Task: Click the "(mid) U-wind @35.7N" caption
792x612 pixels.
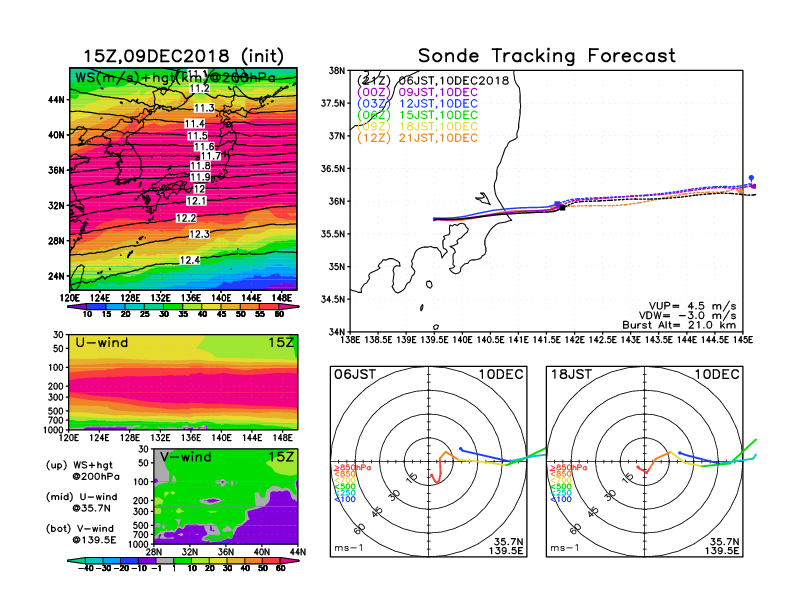Action: click(81, 502)
